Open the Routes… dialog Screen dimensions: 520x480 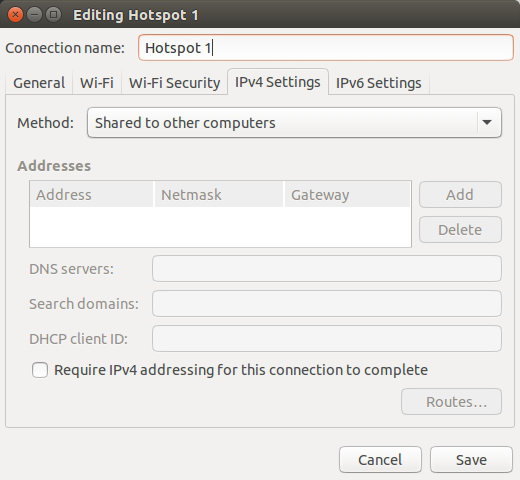(451, 402)
